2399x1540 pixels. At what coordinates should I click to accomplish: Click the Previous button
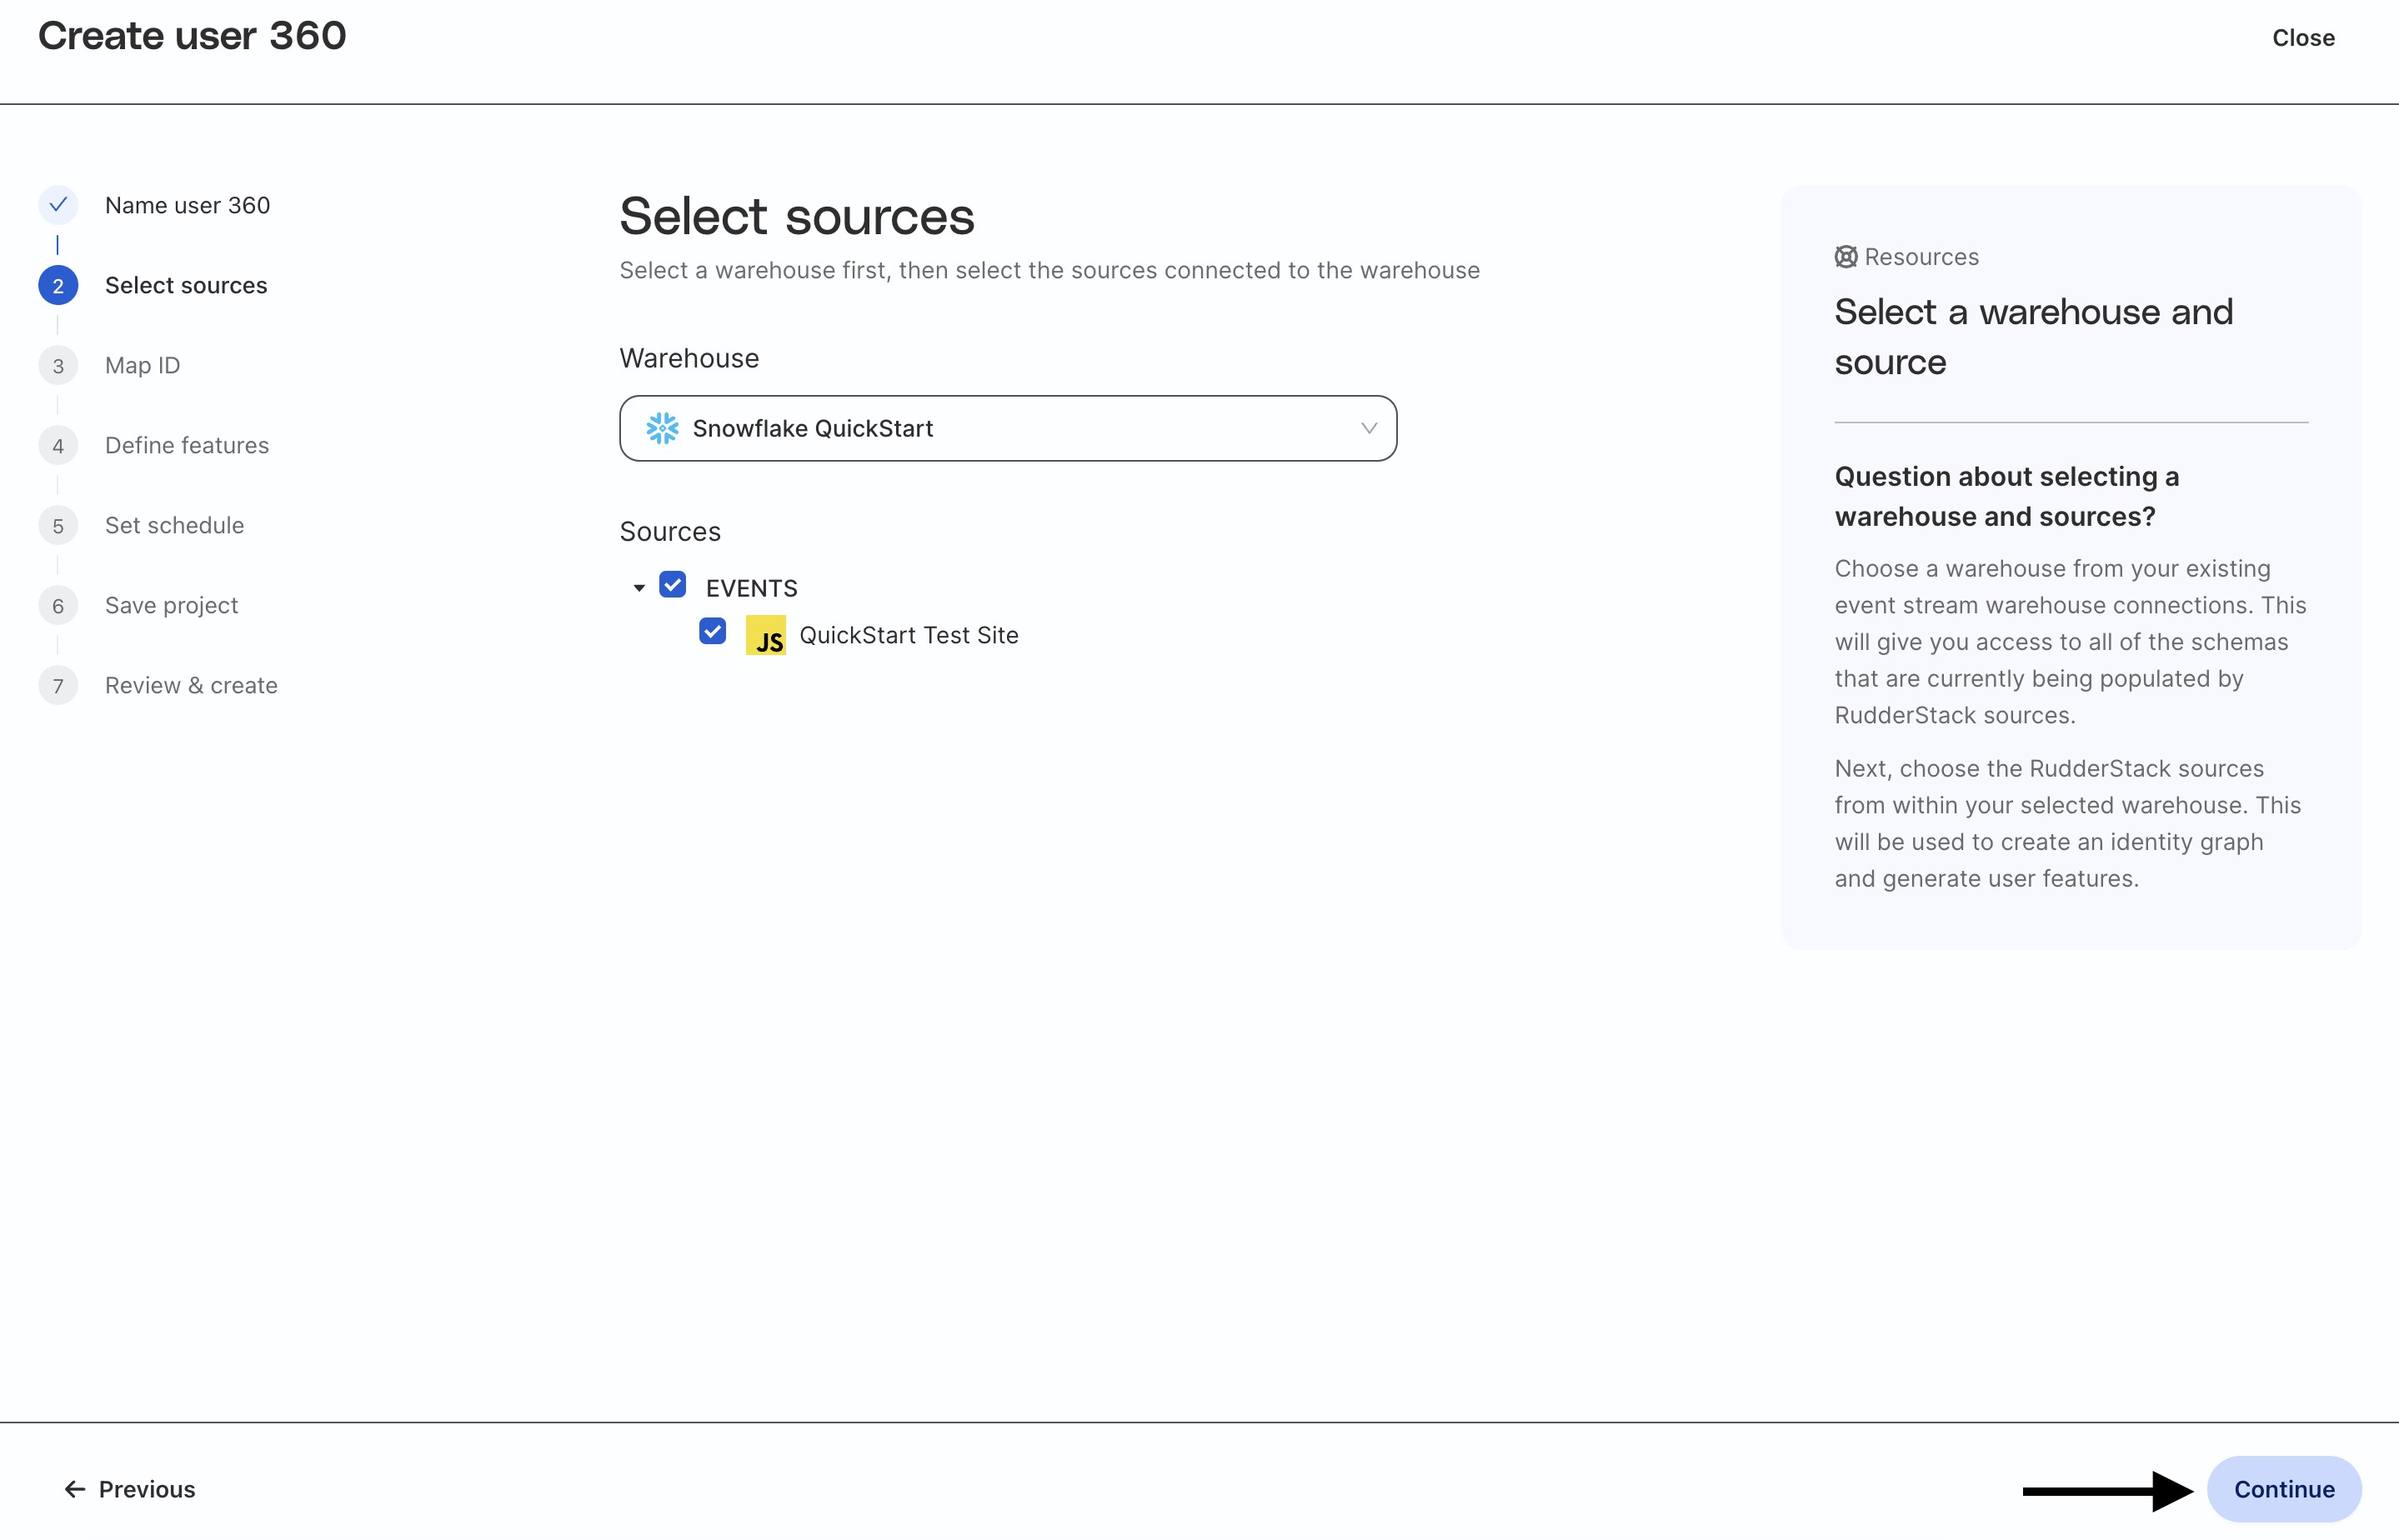(129, 1489)
